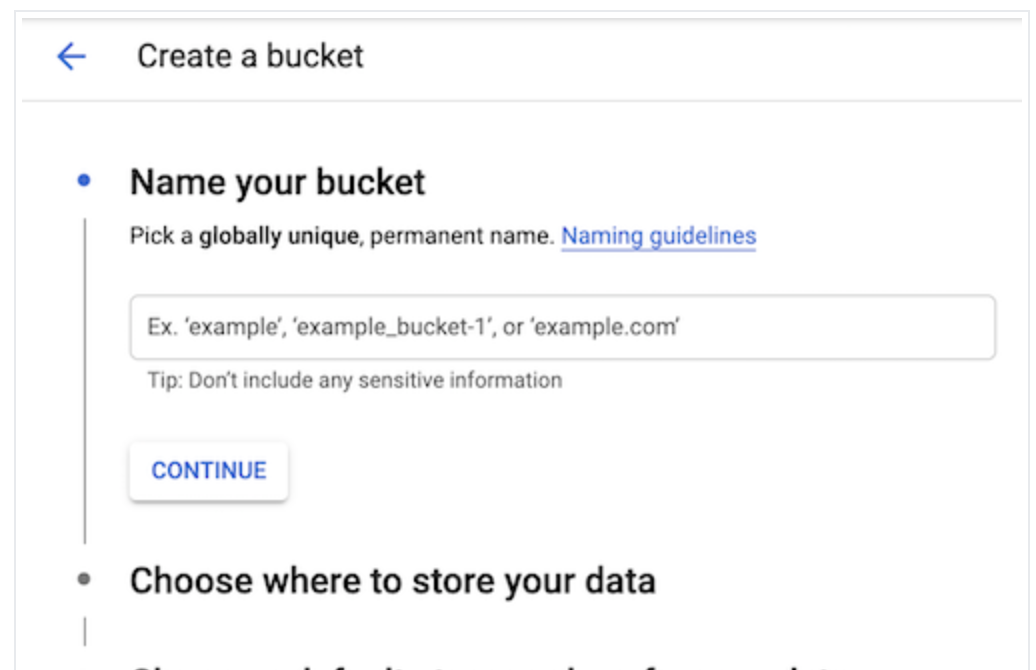Screen dimensions: 1036x670
Task: Click the Create a bucket page title
Action: [x=250, y=56]
